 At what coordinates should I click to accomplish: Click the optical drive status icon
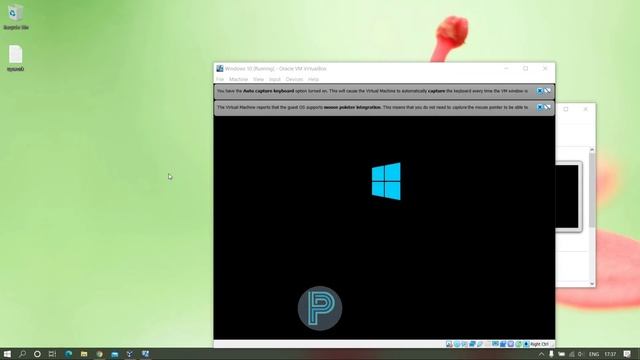click(457, 344)
